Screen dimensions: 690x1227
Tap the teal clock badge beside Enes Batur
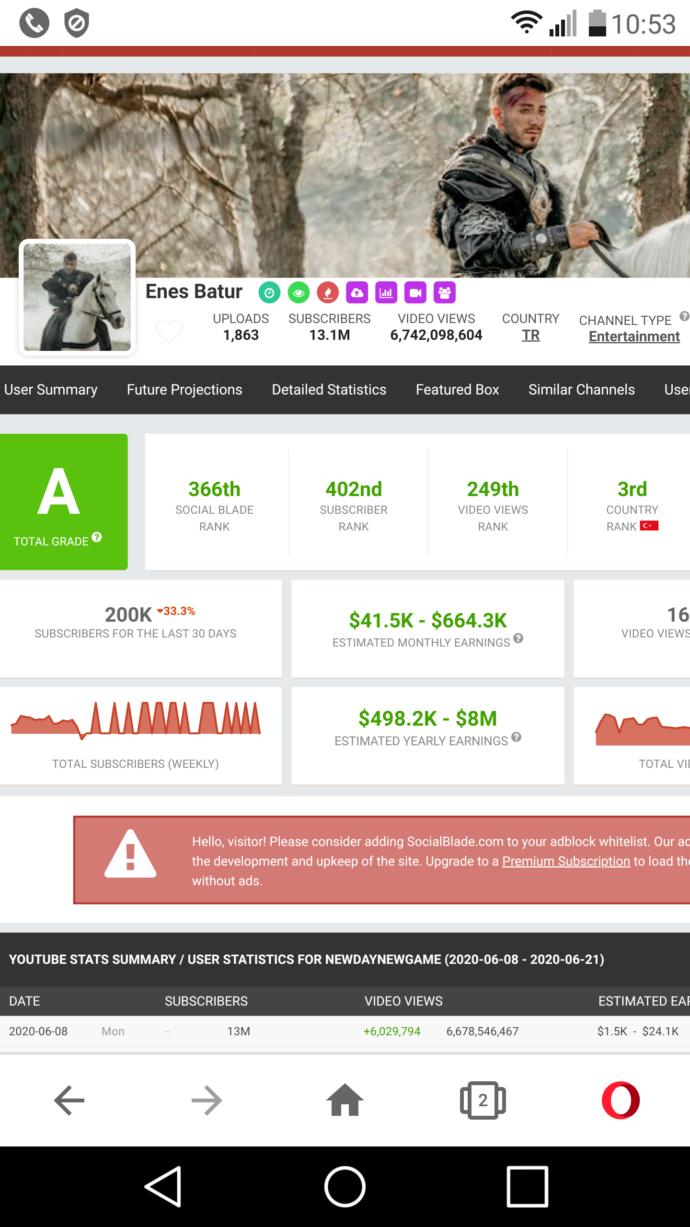tap(268, 292)
